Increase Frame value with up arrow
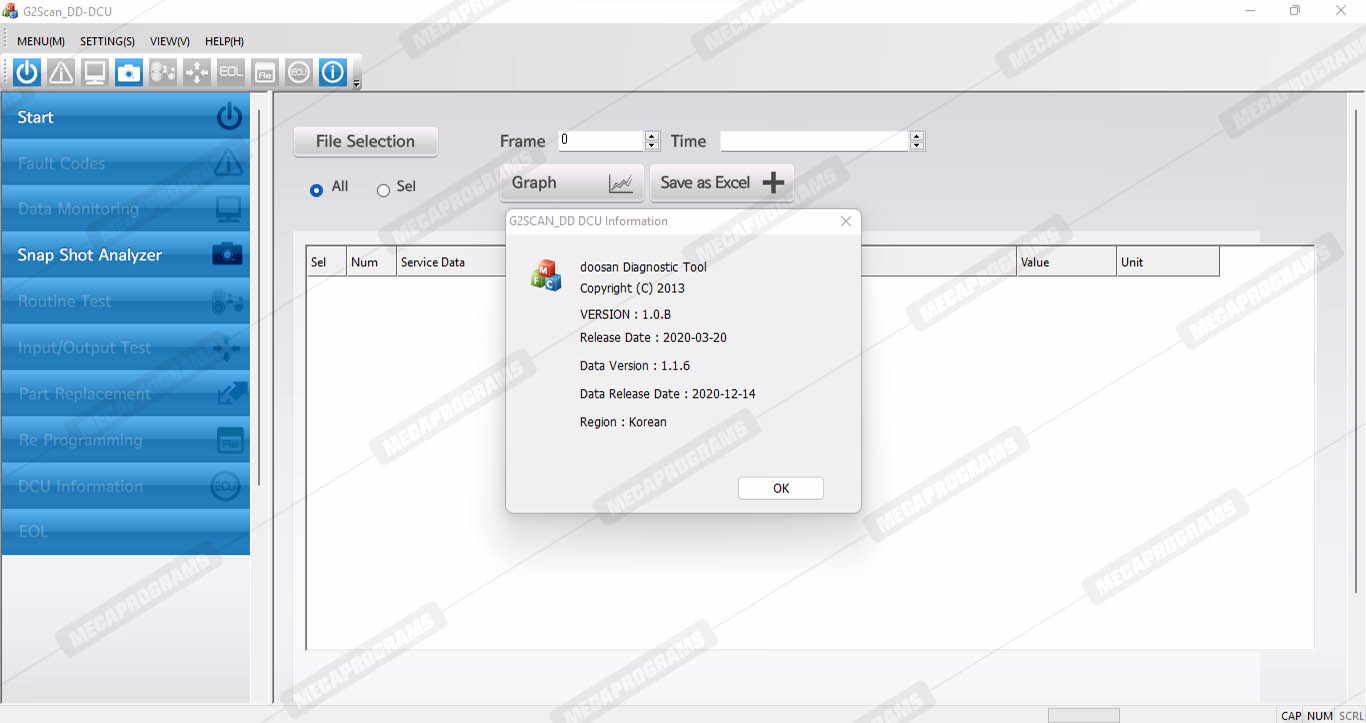This screenshot has width=1366, height=723. 652,136
